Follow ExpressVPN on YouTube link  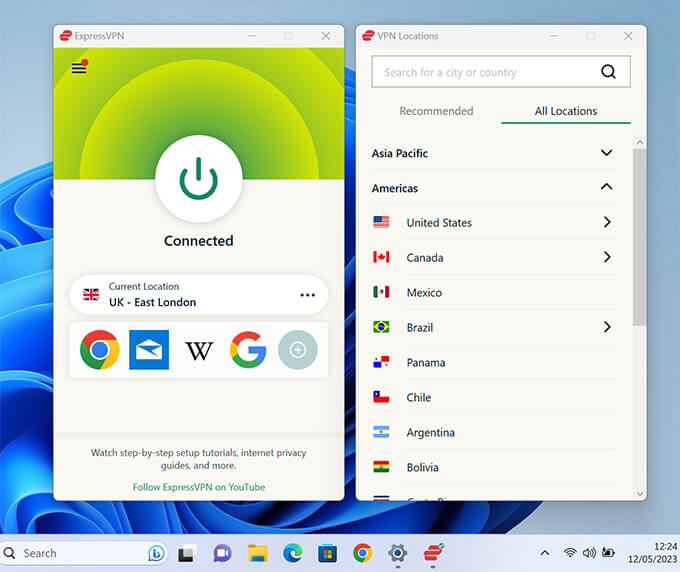point(199,487)
